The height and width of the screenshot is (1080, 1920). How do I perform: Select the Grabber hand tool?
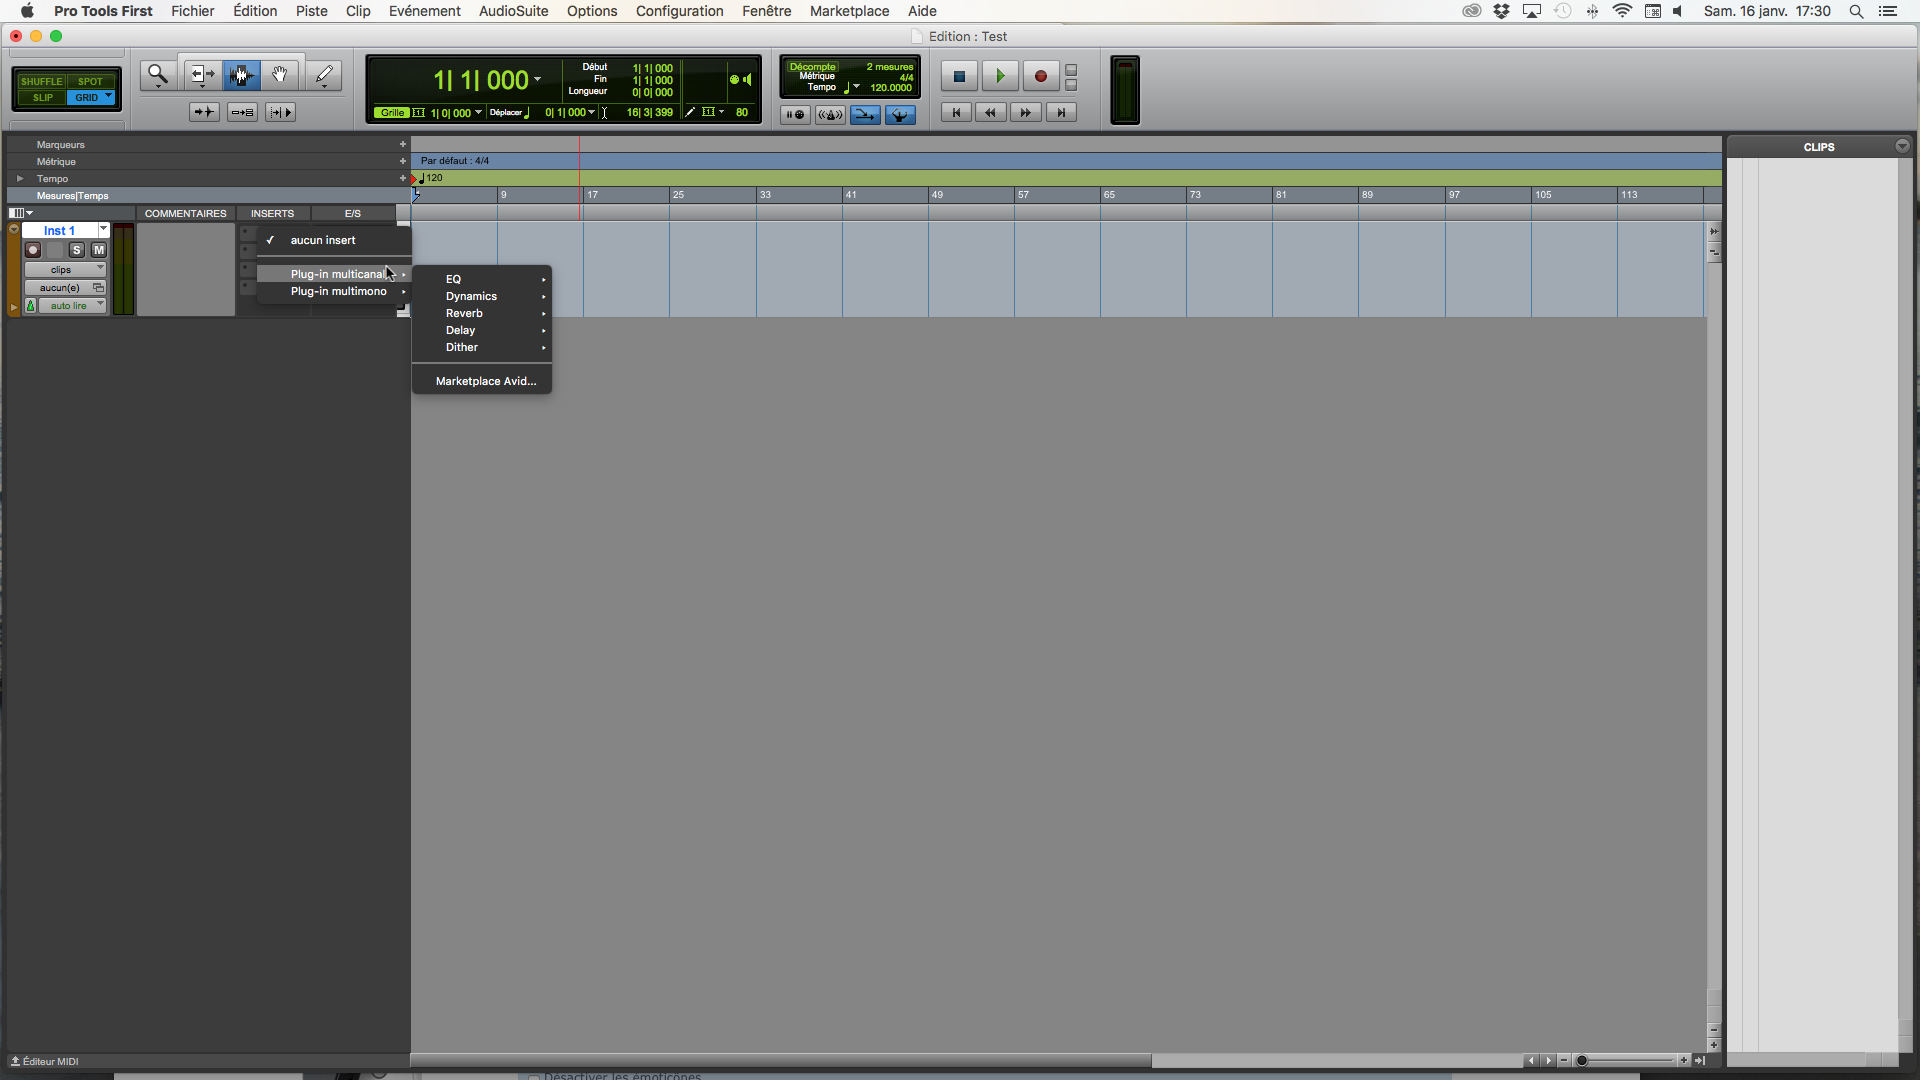click(x=280, y=75)
